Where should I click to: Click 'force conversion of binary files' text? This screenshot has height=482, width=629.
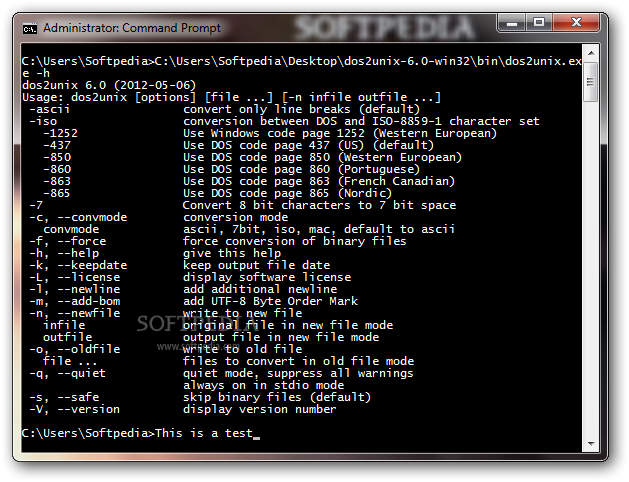pos(294,241)
